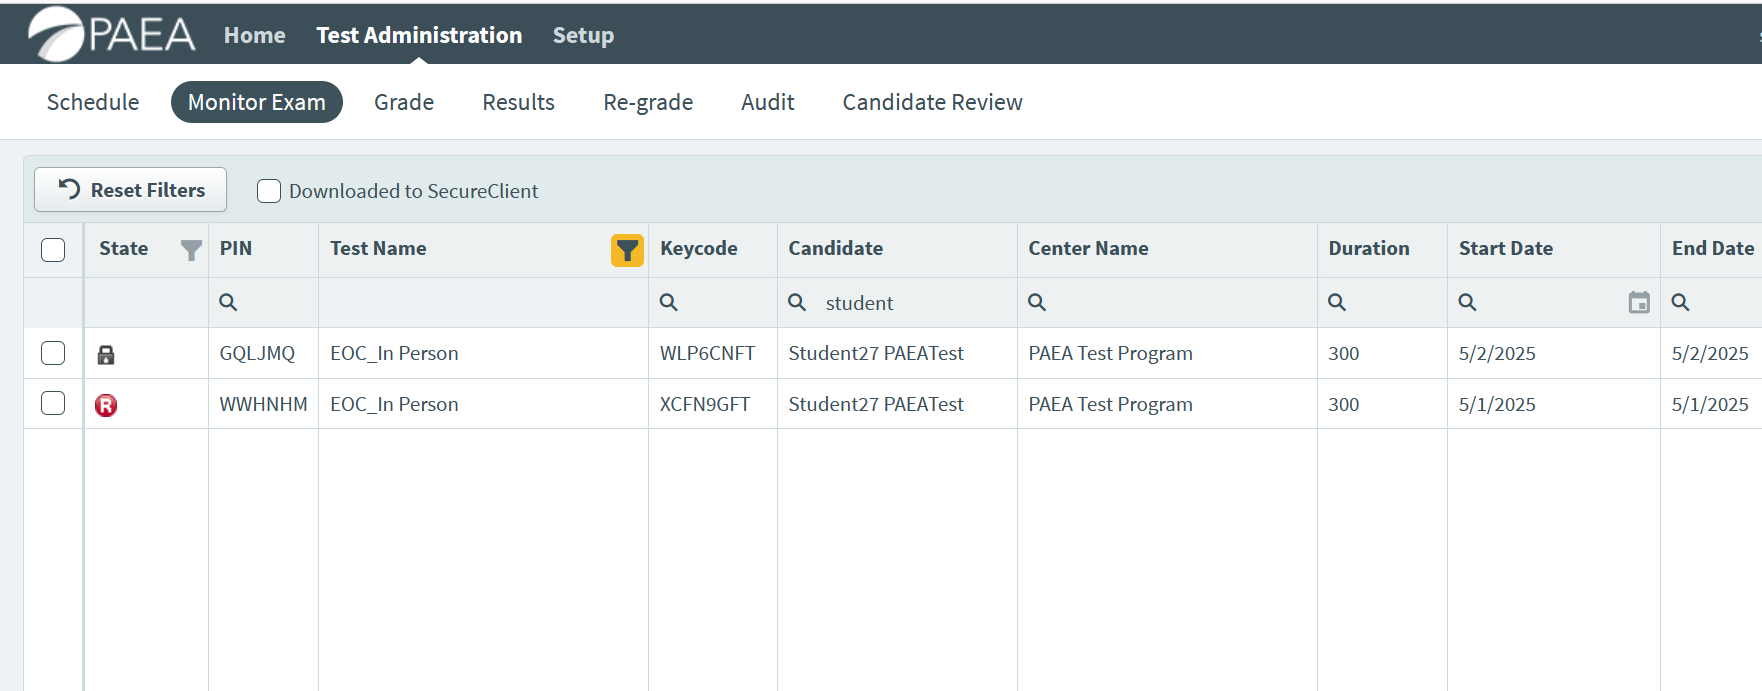Screen dimensions: 1762x691
Task: Click start date 5/1/2025
Action: tap(1497, 405)
